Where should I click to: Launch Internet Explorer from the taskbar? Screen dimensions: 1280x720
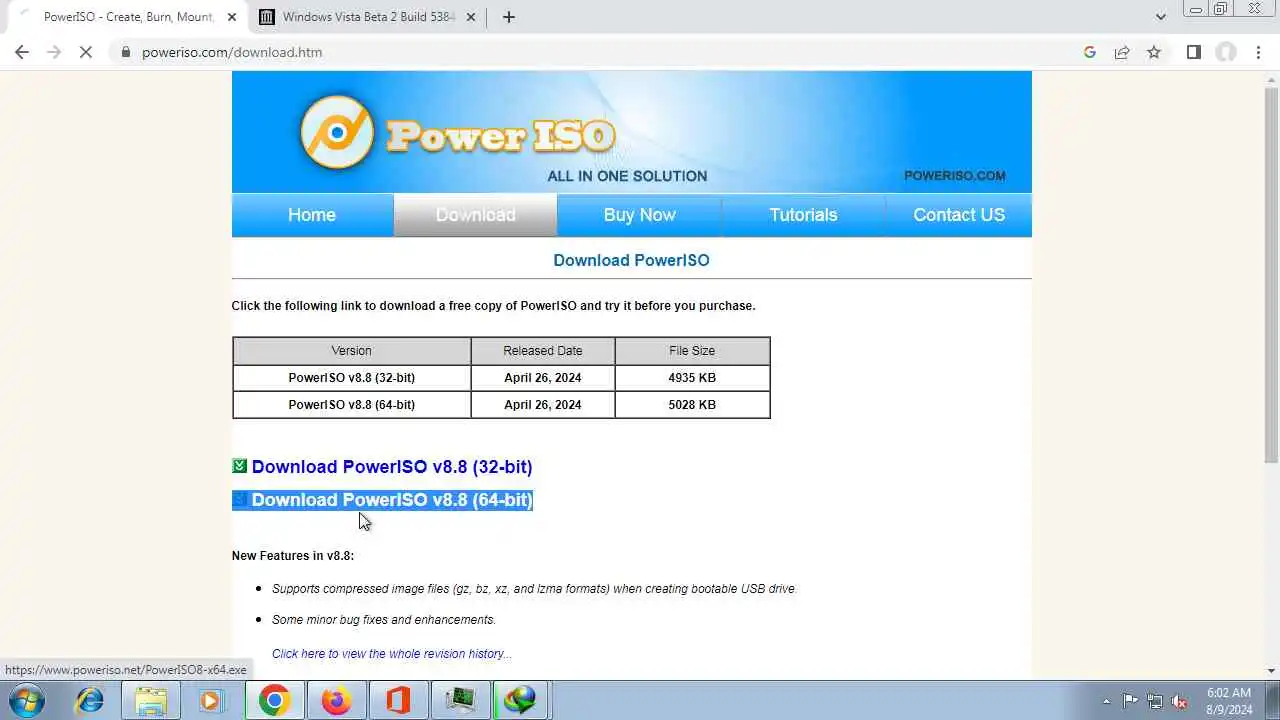pyautogui.click(x=90, y=701)
